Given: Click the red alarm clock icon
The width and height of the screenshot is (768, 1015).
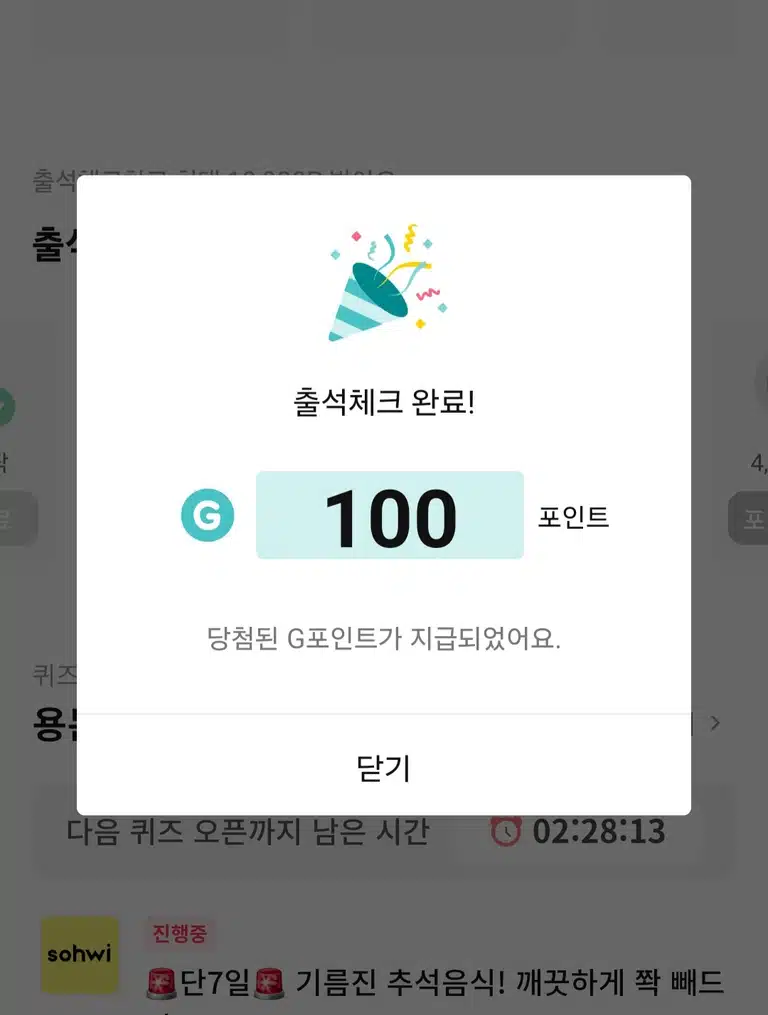Looking at the screenshot, I should 506,831.
